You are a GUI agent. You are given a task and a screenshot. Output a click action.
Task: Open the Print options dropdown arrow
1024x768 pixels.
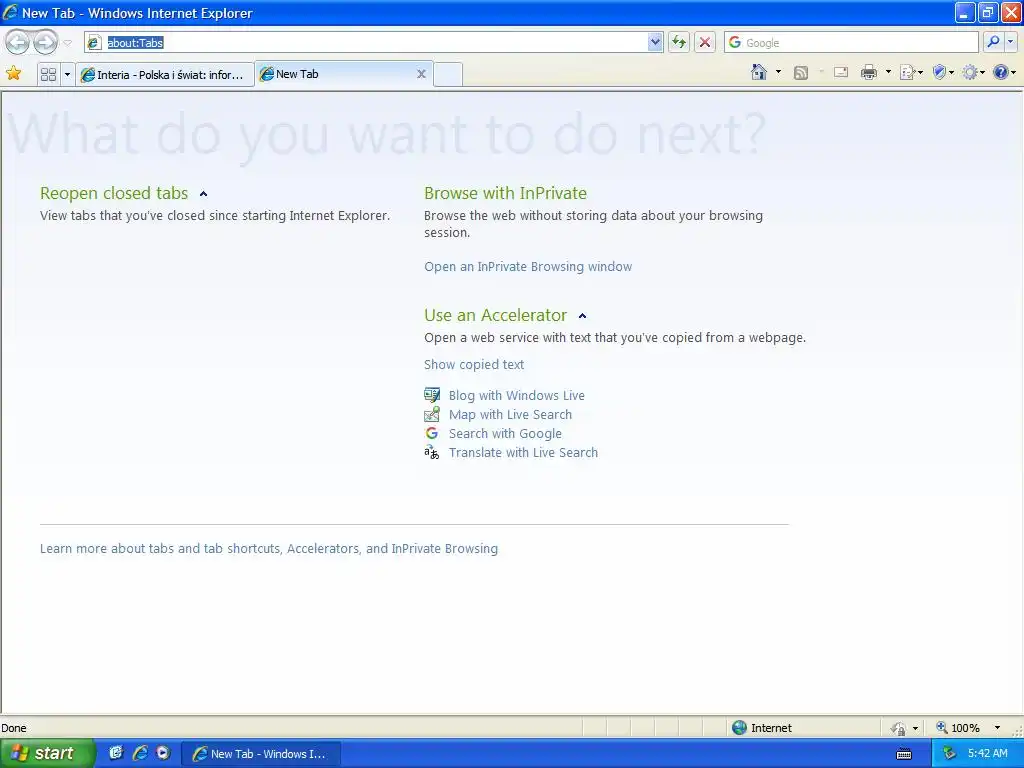click(888, 72)
